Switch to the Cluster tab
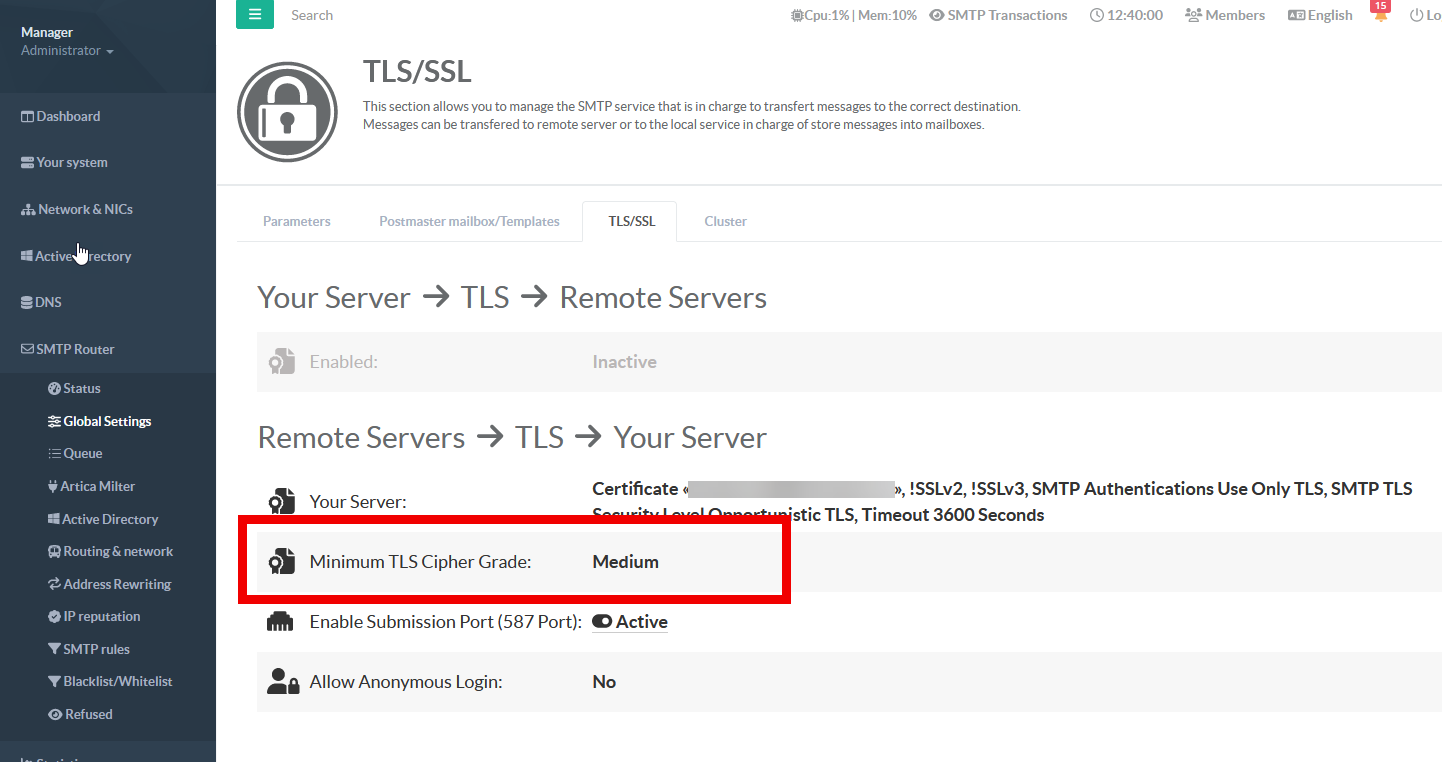The image size is (1442, 762). [x=725, y=222]
